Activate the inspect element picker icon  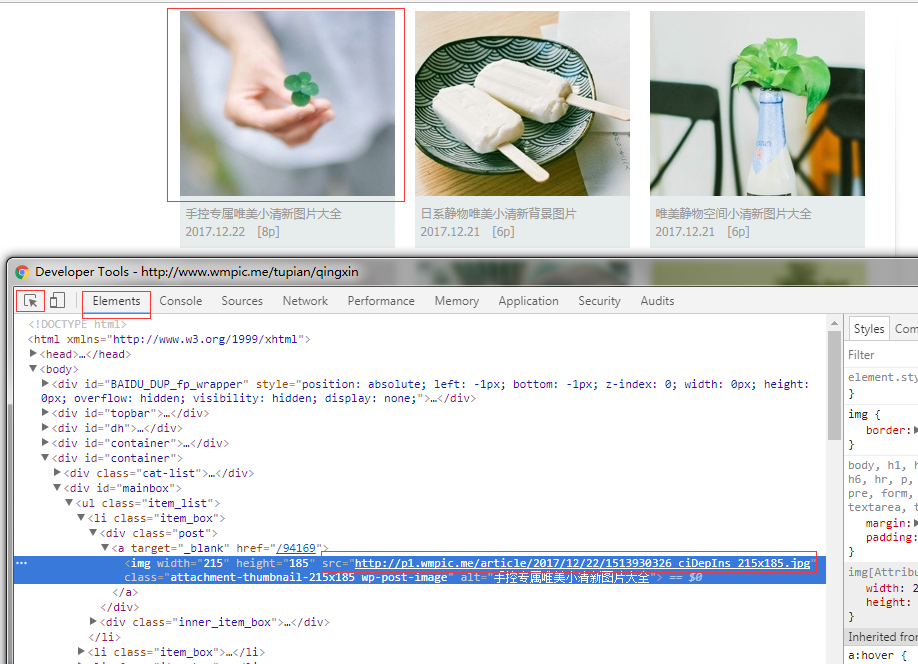[30, 301]
